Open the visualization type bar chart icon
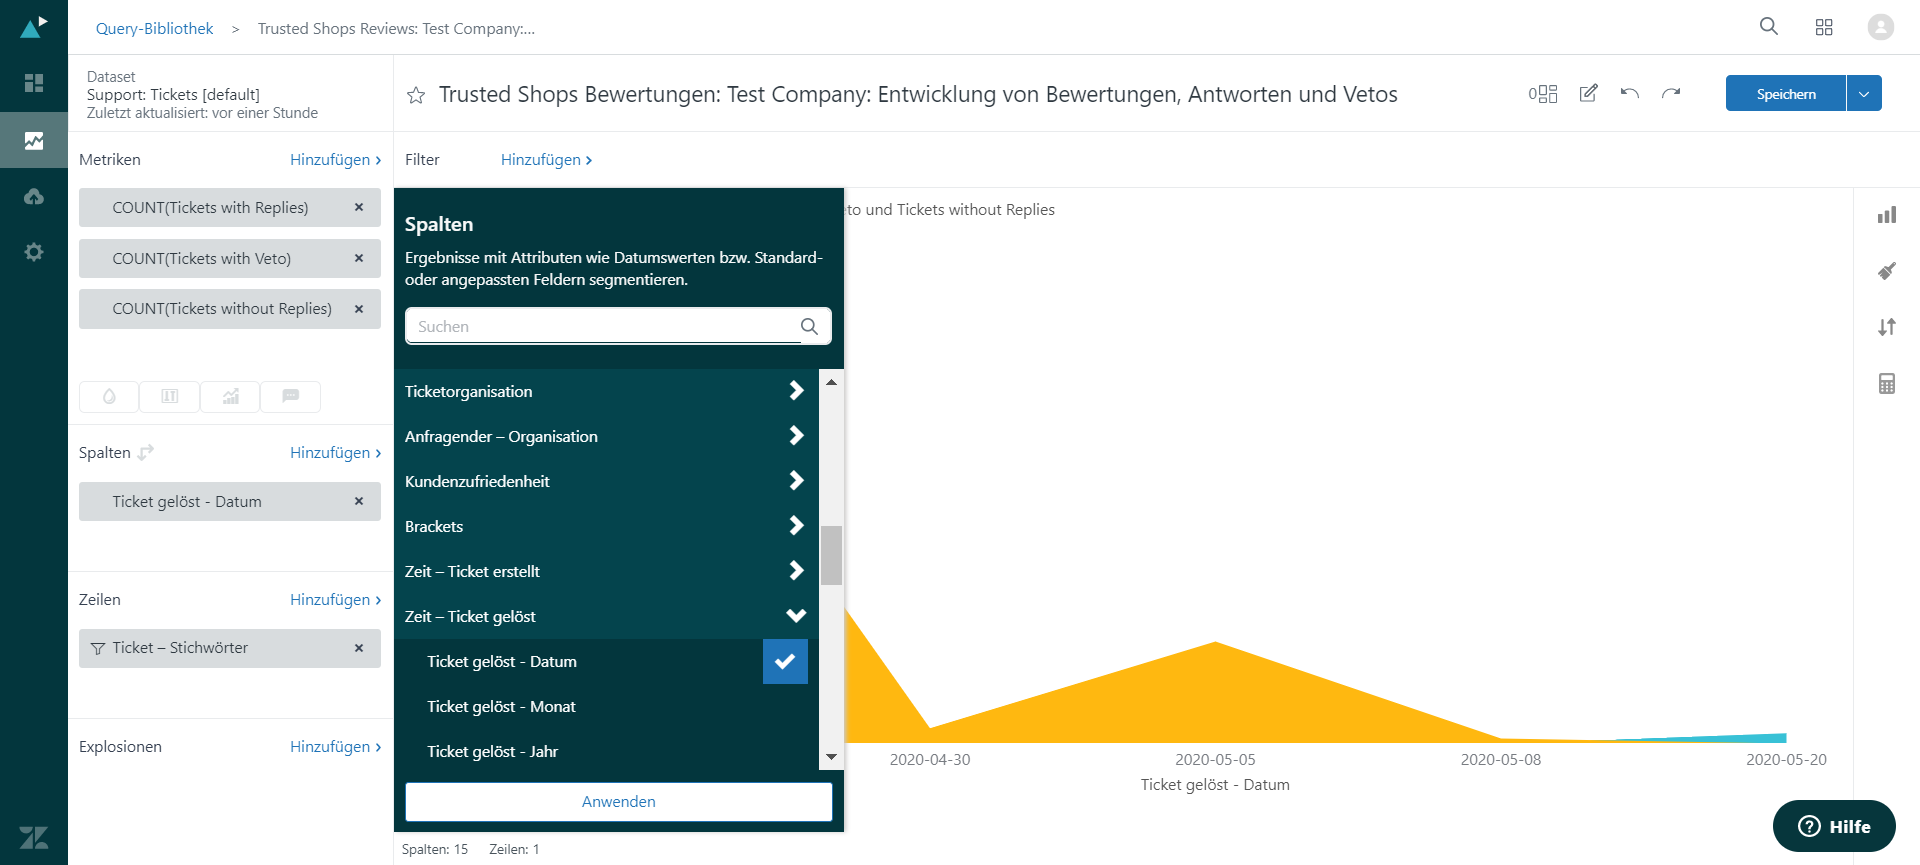The width and height of the screenshot is (1920, 865). coord(1887,215)
